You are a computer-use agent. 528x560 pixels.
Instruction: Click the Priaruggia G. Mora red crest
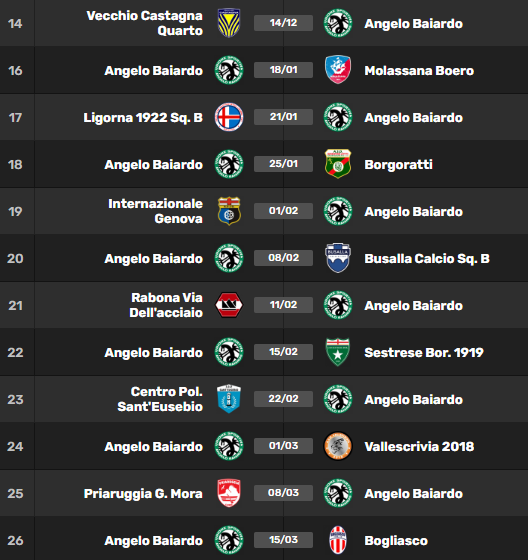(229, 493)
